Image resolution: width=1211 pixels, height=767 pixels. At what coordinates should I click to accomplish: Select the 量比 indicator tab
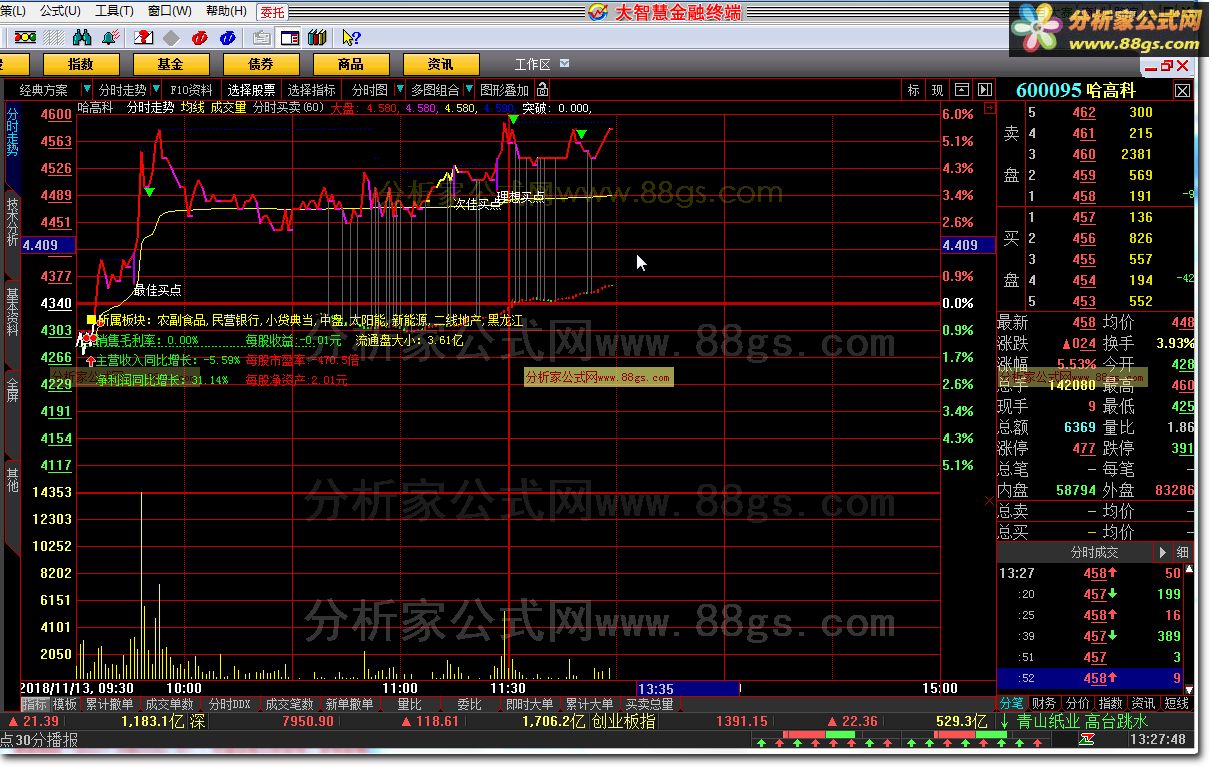410,704
